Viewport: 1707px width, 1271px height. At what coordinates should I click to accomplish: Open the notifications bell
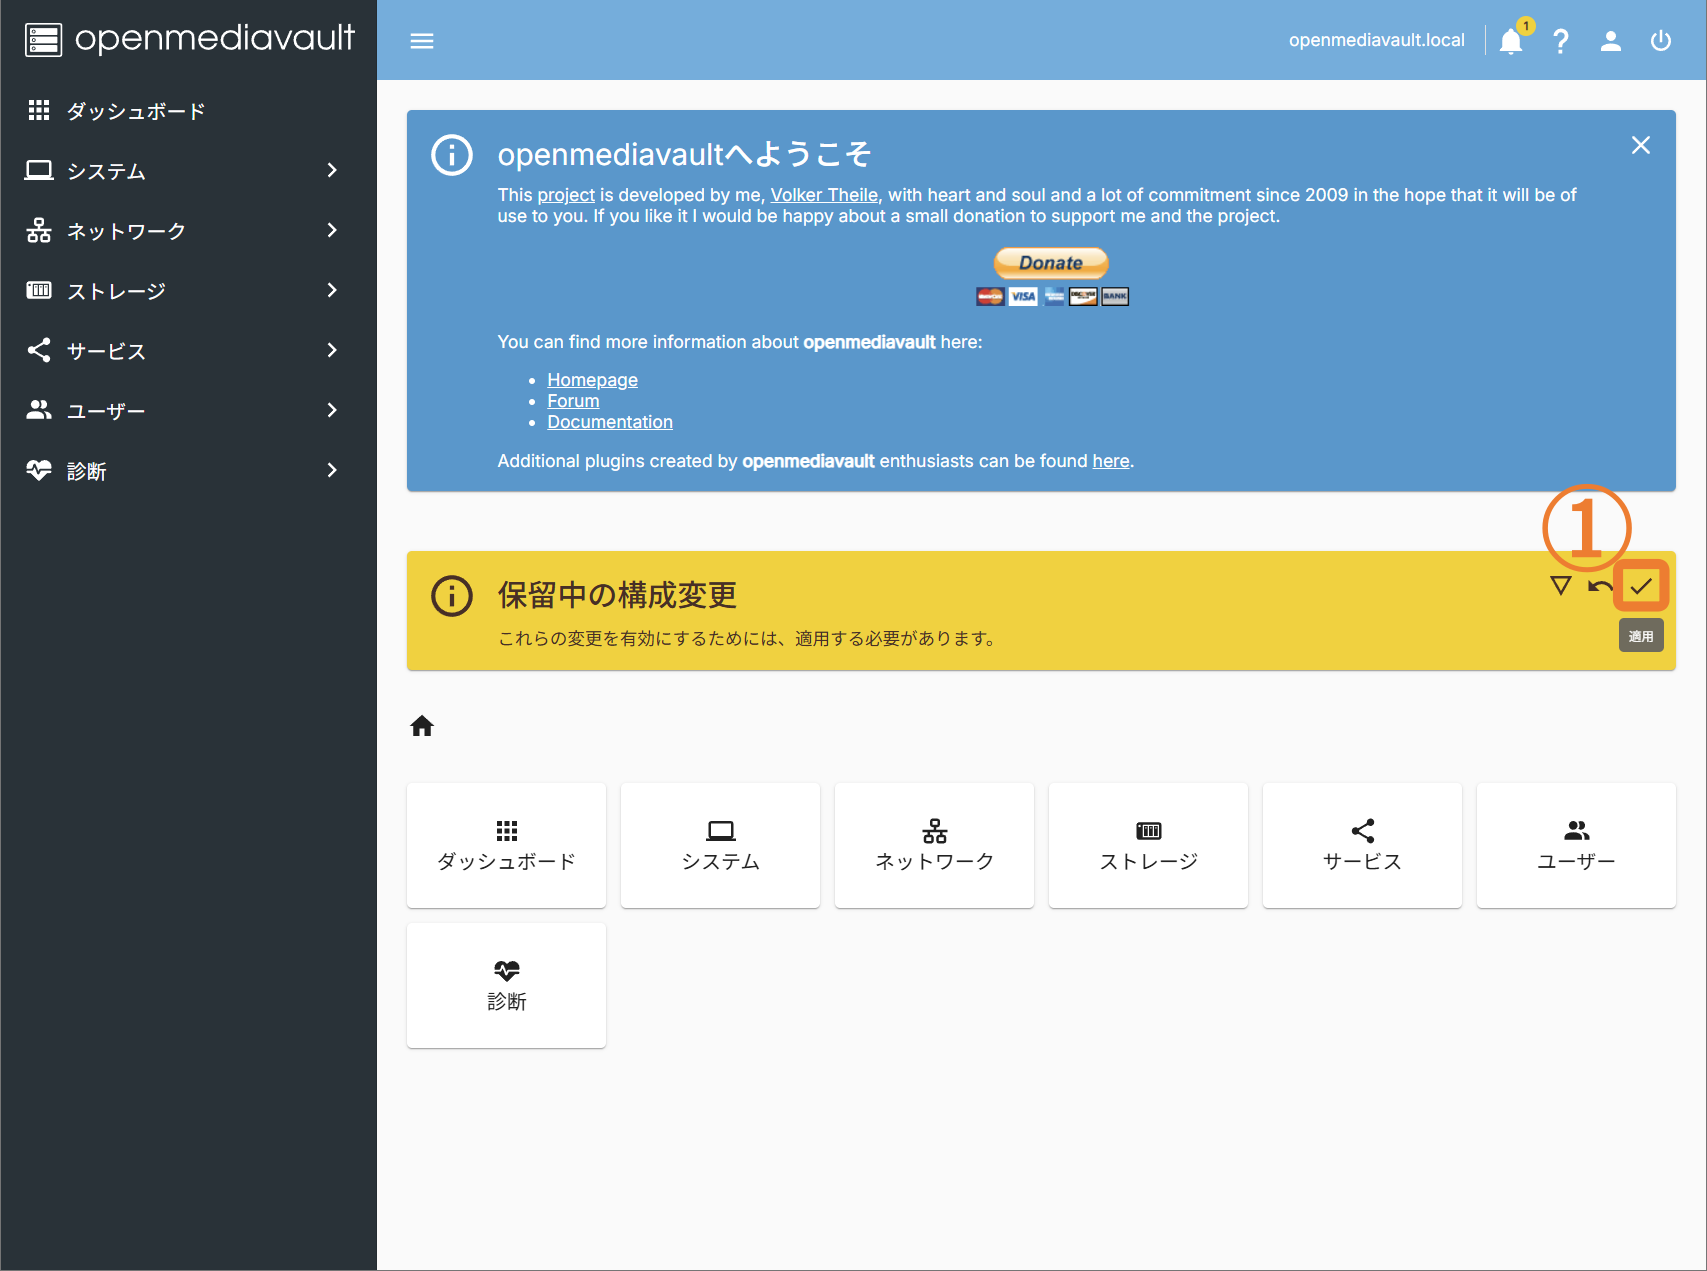tap(1511, 41)
